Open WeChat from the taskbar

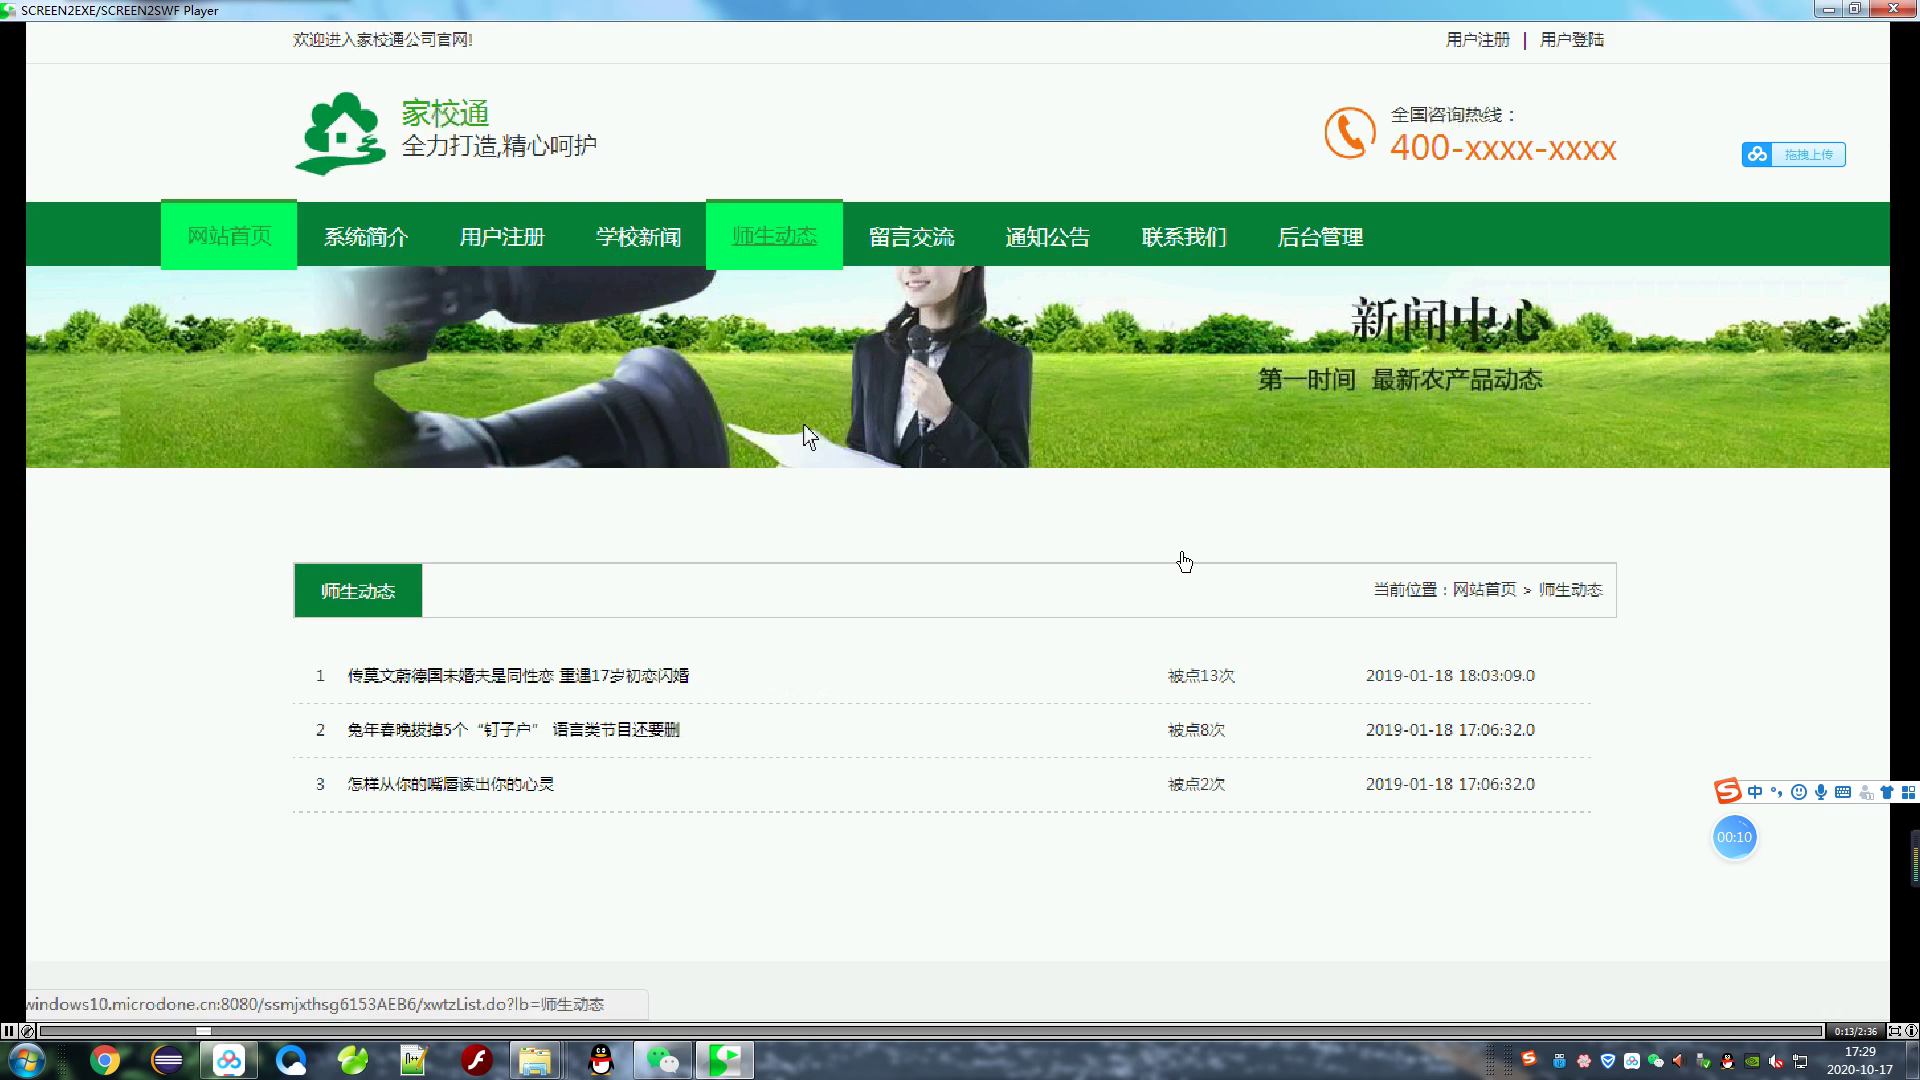pos(663,1060)
